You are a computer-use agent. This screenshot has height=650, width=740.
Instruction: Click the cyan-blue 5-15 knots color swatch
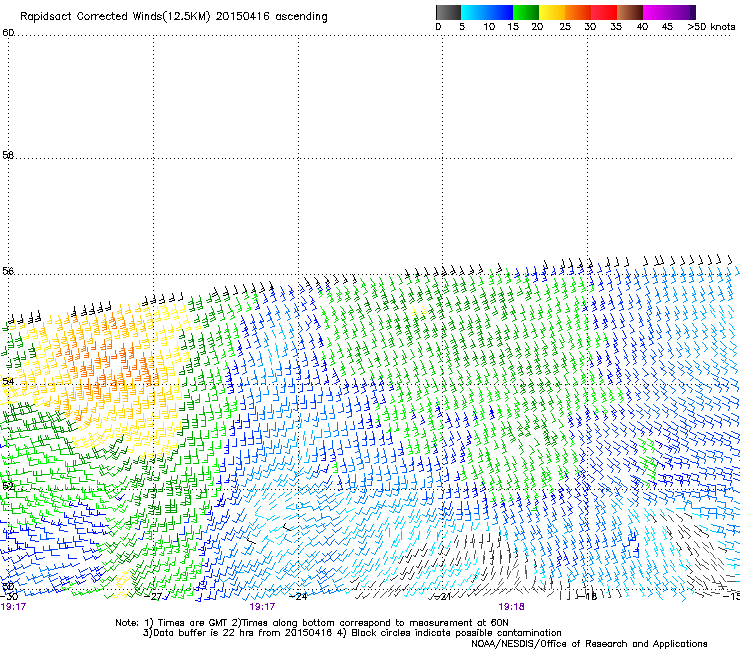tap(487, 12)
